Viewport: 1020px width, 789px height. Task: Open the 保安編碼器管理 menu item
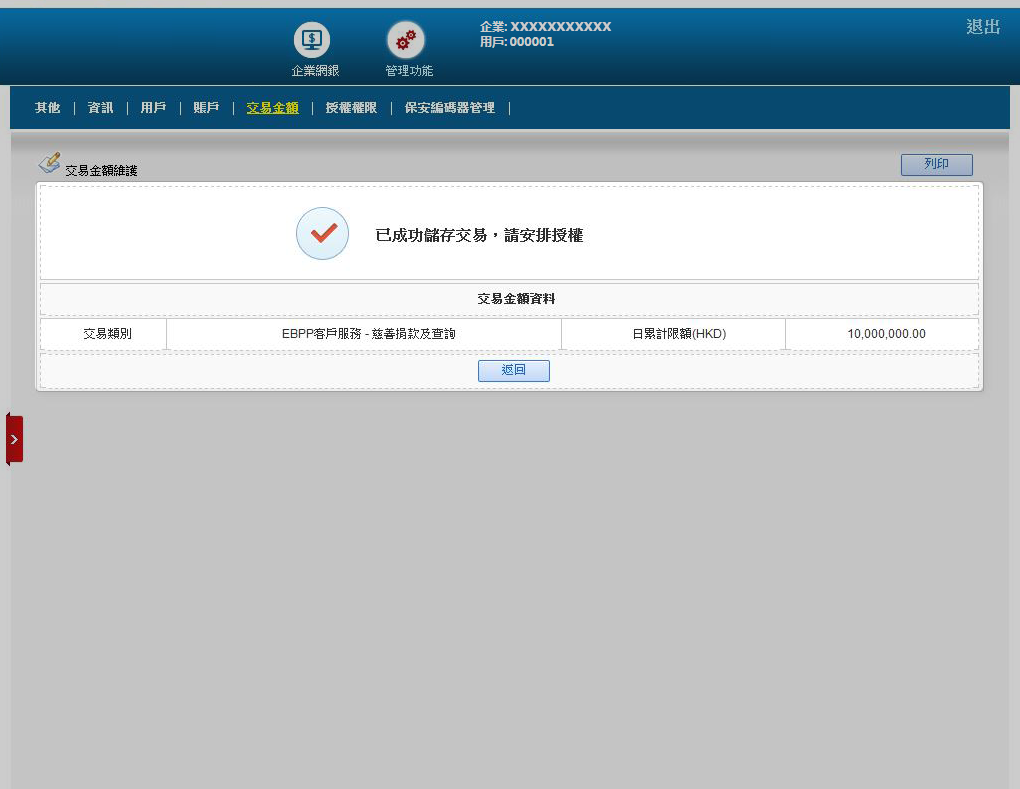[x=449, y=108]
